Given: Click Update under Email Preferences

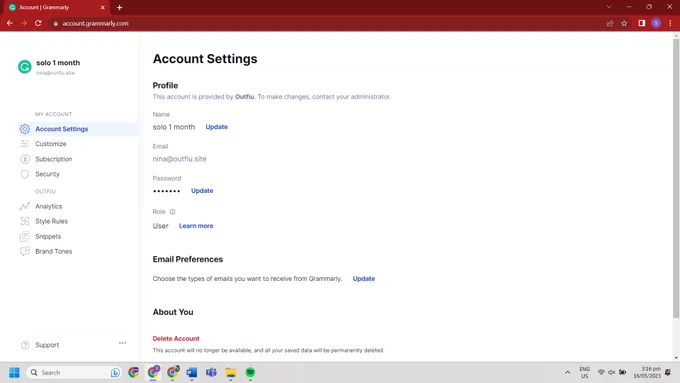Looking at the screenshot, I should (x=363, y=278).
